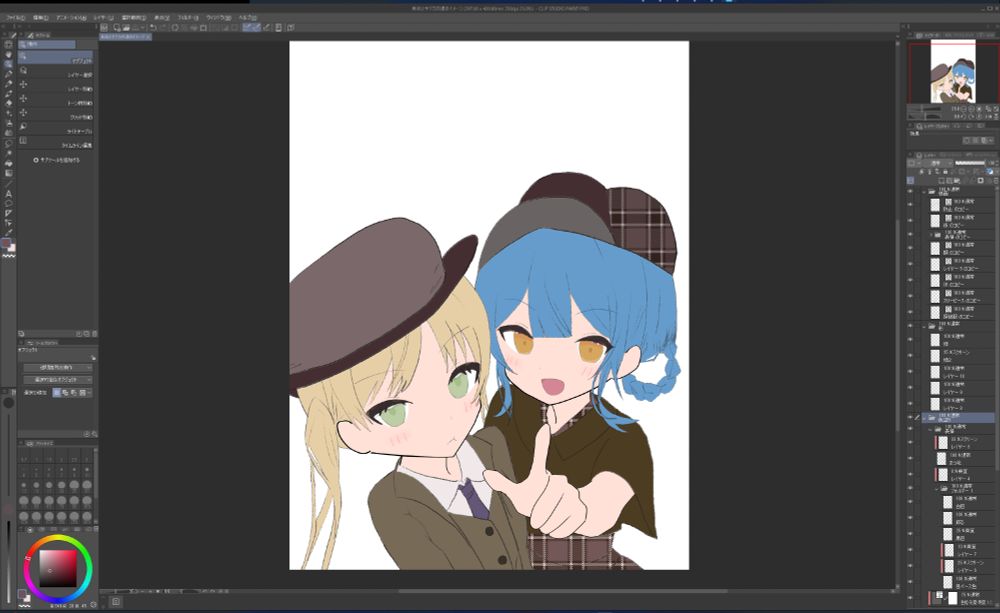Select the Operation tool in the tool palette
The height and width of the screenshot is (613, 1000).
click(x=8, y=64)
